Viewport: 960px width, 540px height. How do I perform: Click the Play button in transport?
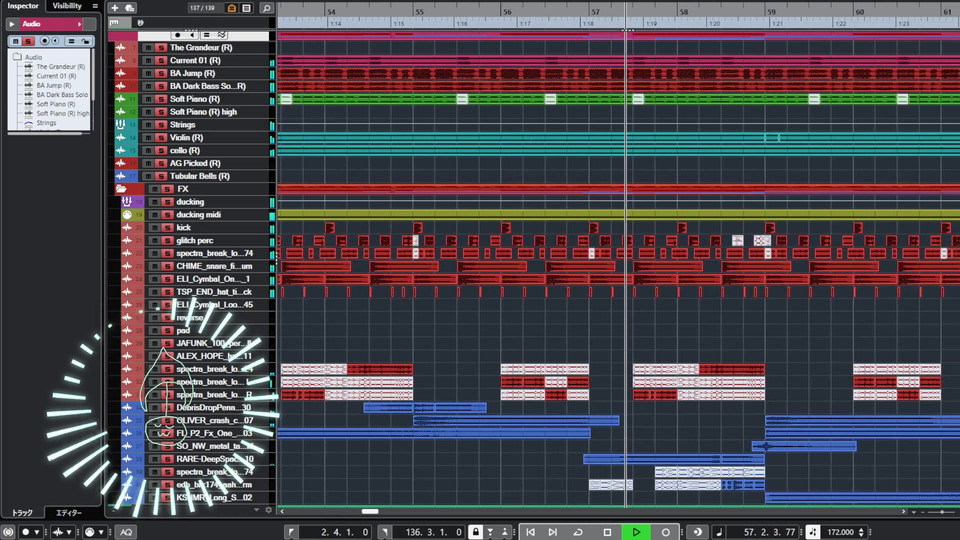click(x=636, y=532)
